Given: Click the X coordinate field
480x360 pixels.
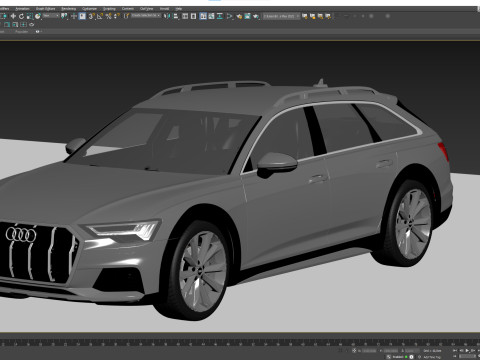Looking at the screenshot, I should (370, 351).
